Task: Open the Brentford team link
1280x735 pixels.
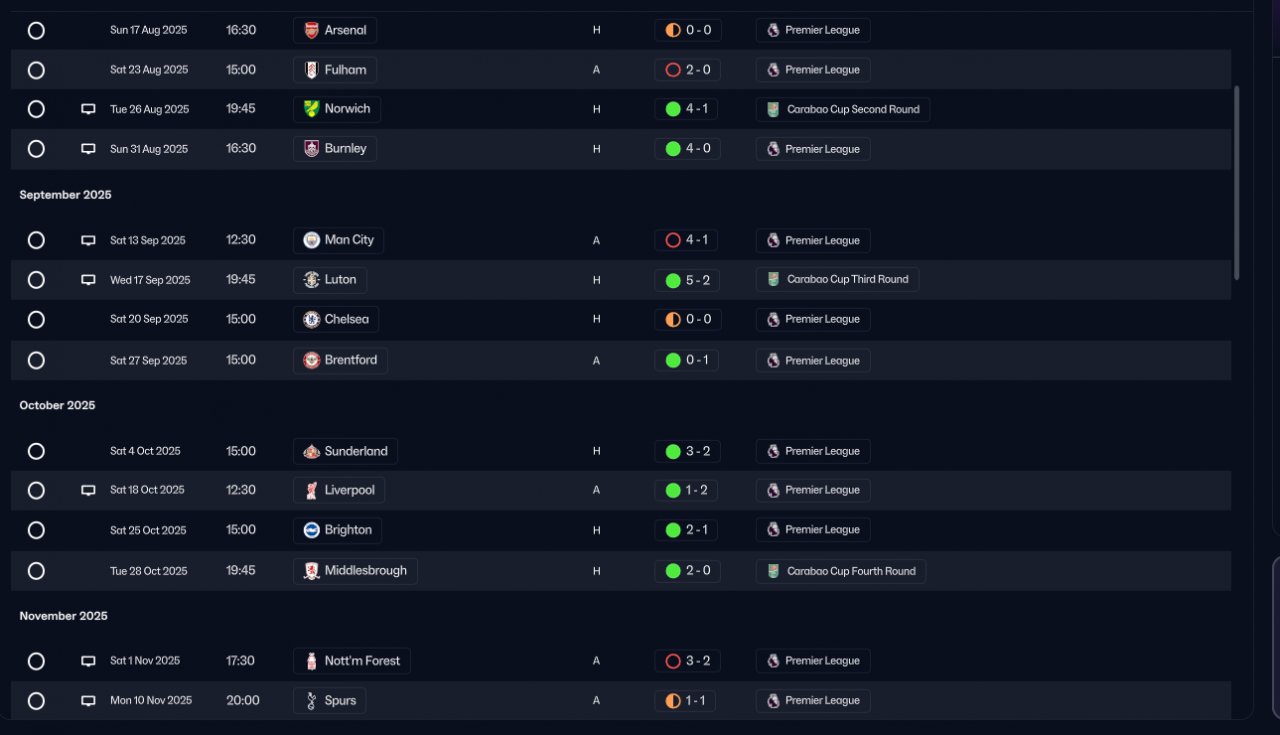Action: pos(340,360)
